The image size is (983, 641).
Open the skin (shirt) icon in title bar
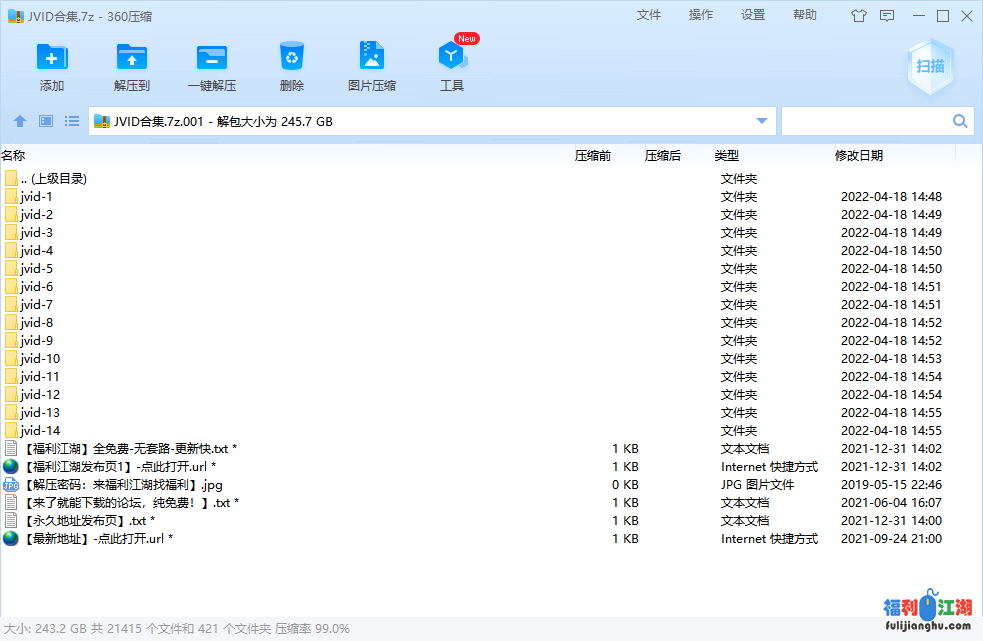tap(859, 16)
